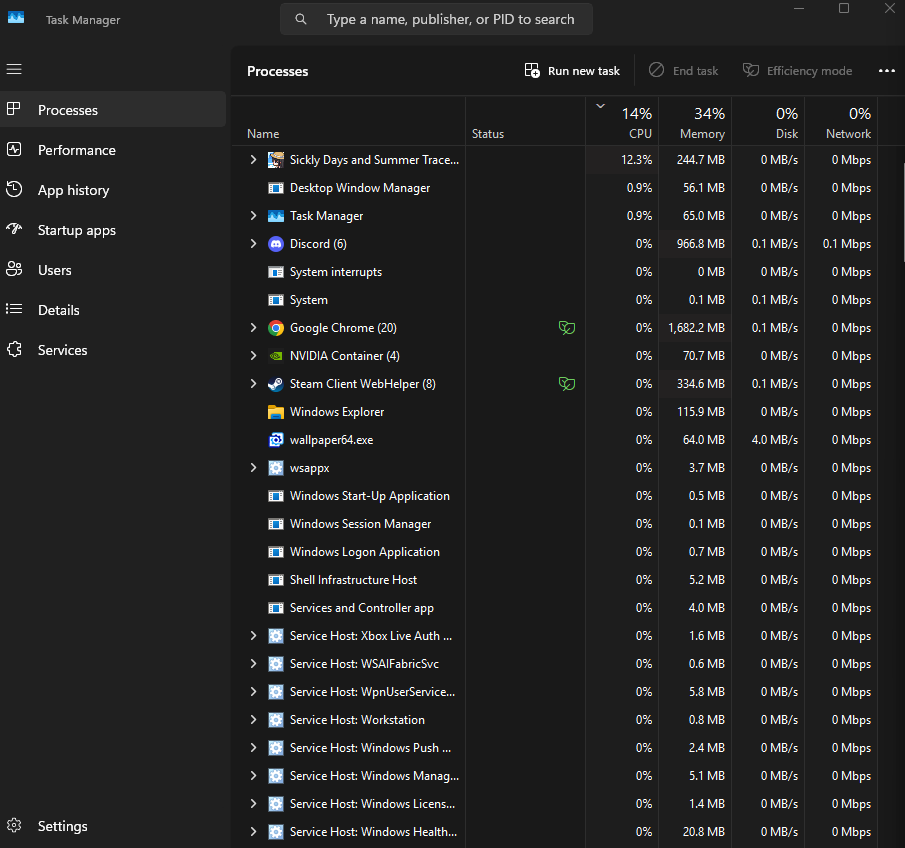
Task: Expand Service Host: WSAIFabricSvc
Action: click(253, 664)
